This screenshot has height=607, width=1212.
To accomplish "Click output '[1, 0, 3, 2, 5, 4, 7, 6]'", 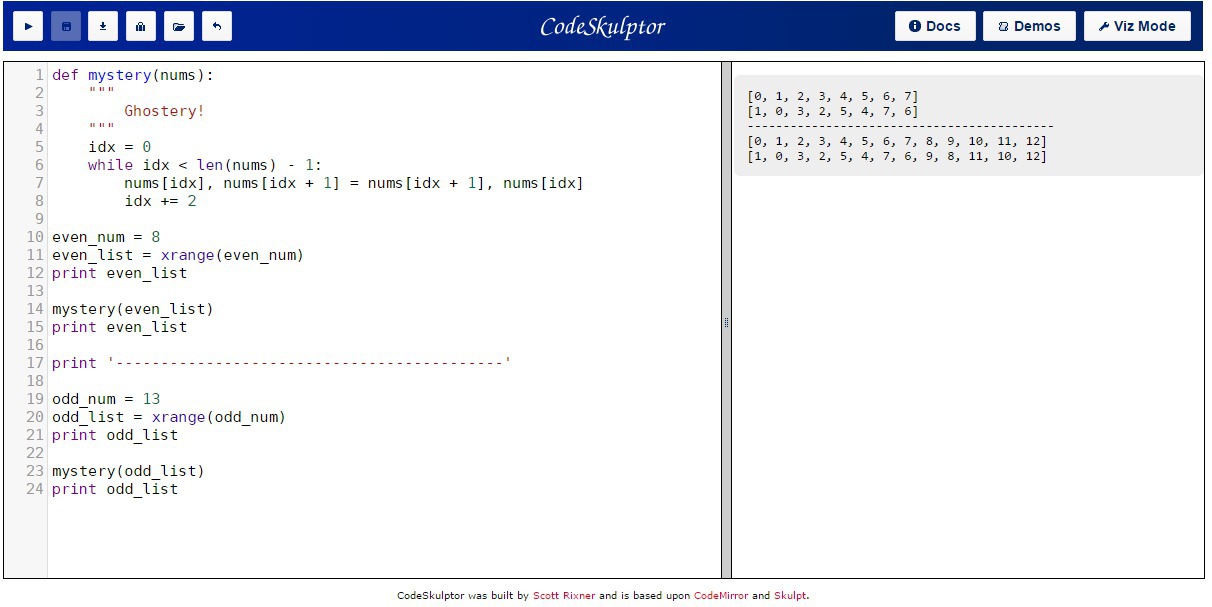I will click(x=833, y=111).
